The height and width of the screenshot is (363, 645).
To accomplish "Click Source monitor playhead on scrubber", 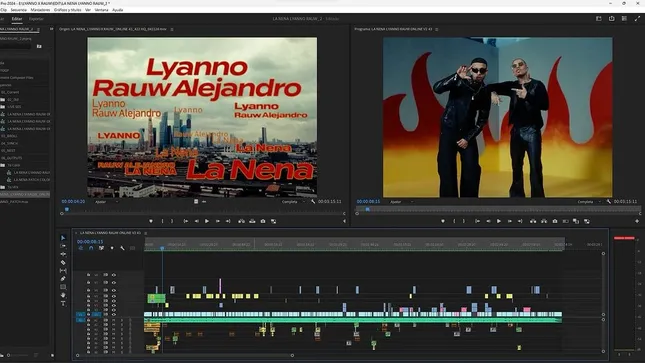I will 67,209.
